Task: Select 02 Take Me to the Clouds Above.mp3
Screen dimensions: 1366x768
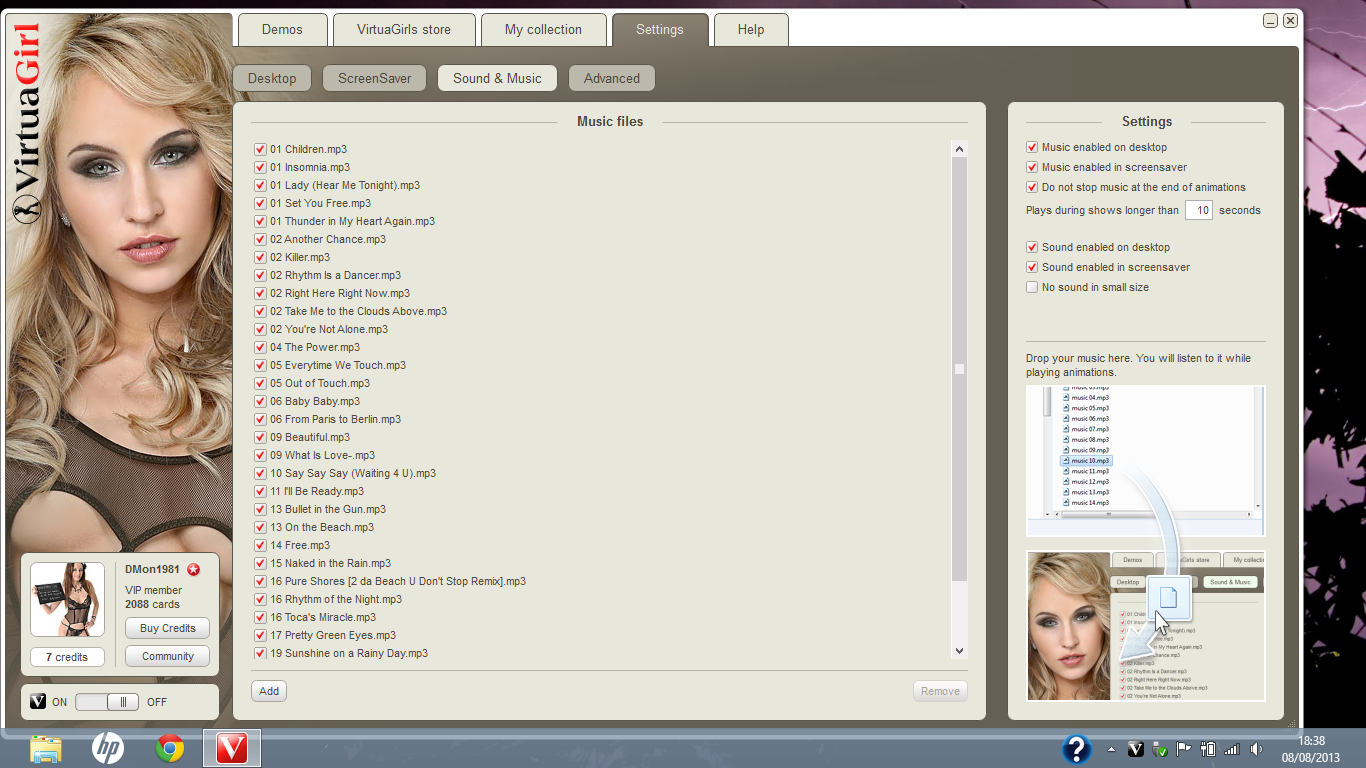Action: [x=358, y=311]
